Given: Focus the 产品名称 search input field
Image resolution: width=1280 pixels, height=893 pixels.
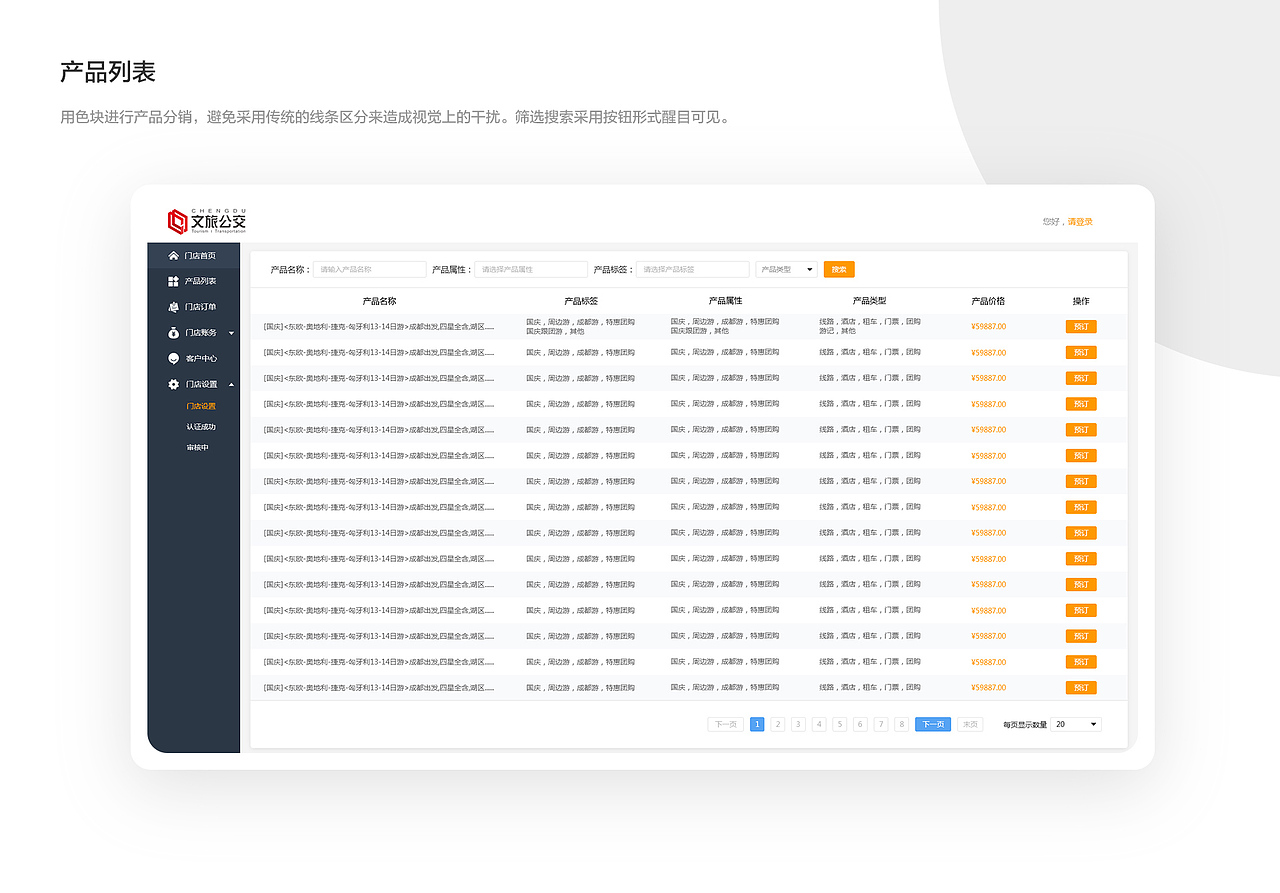Looking at the screenshot, I should coord(370,269).
